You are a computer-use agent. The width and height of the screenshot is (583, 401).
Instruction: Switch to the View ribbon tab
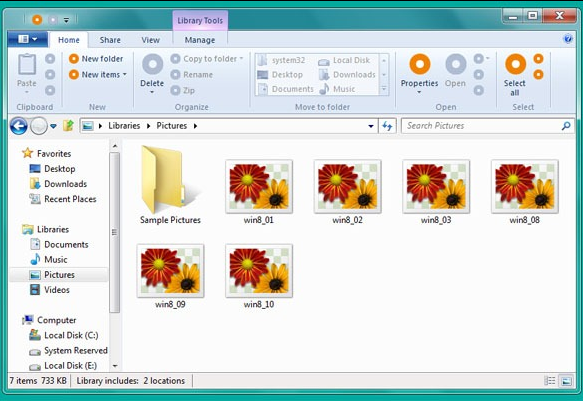(150, 40)
